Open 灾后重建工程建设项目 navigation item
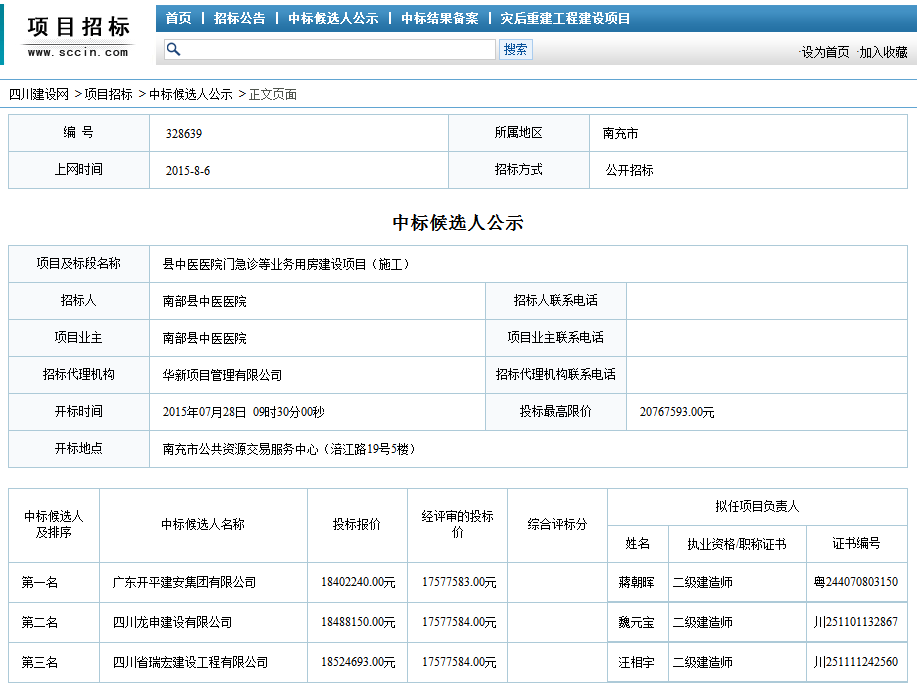 click(x=565, y=18)
